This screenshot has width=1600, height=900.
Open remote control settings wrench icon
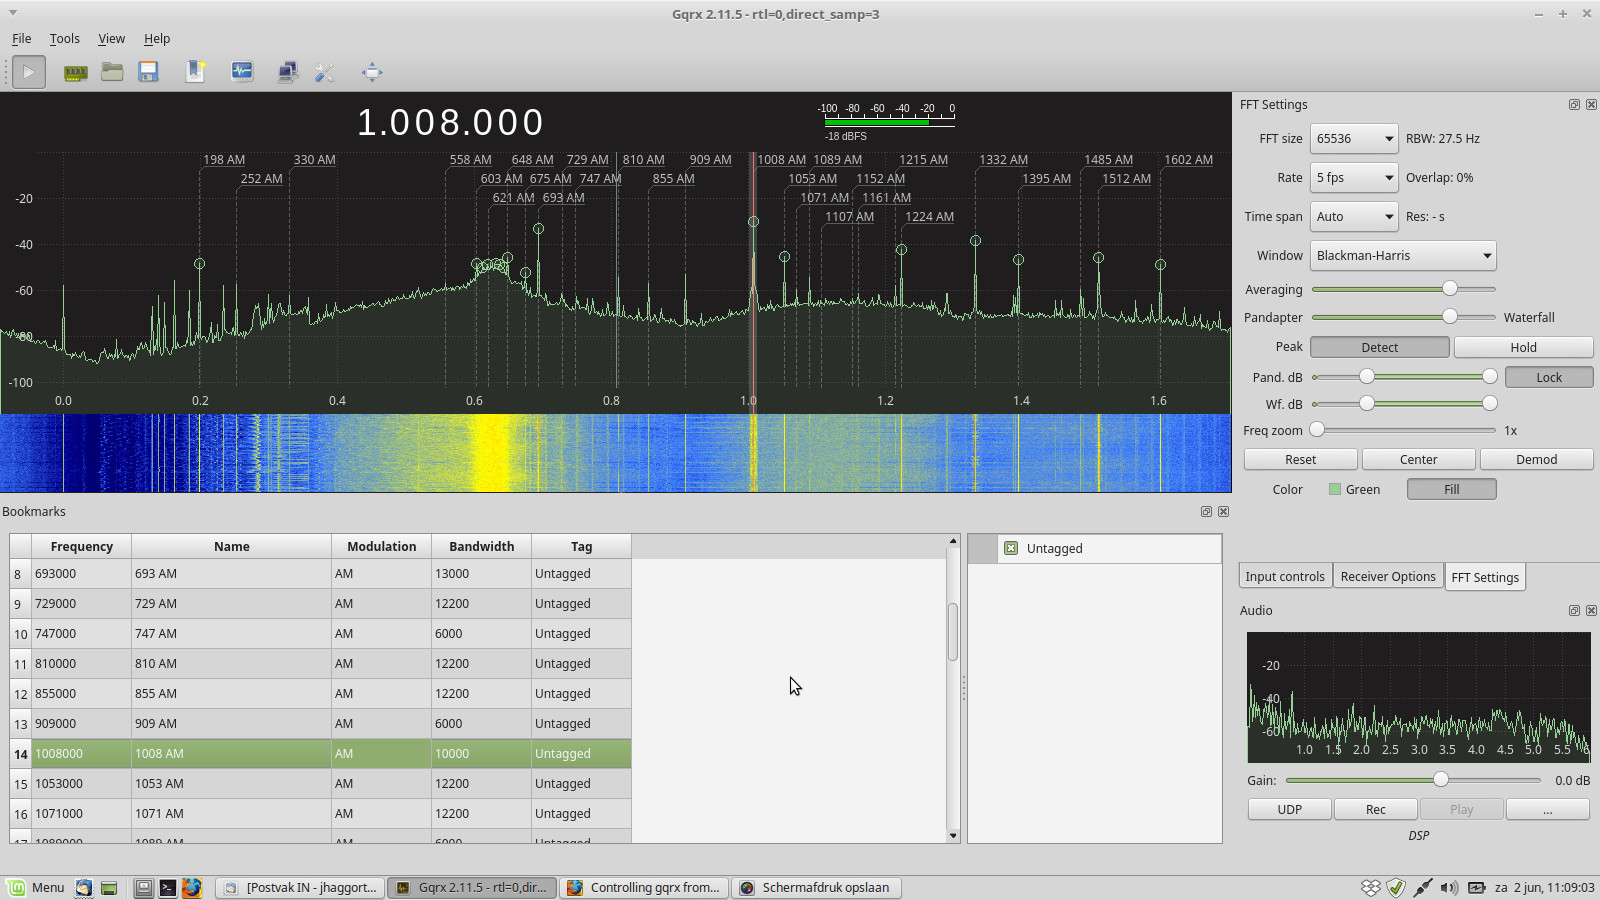click(324, 72)
